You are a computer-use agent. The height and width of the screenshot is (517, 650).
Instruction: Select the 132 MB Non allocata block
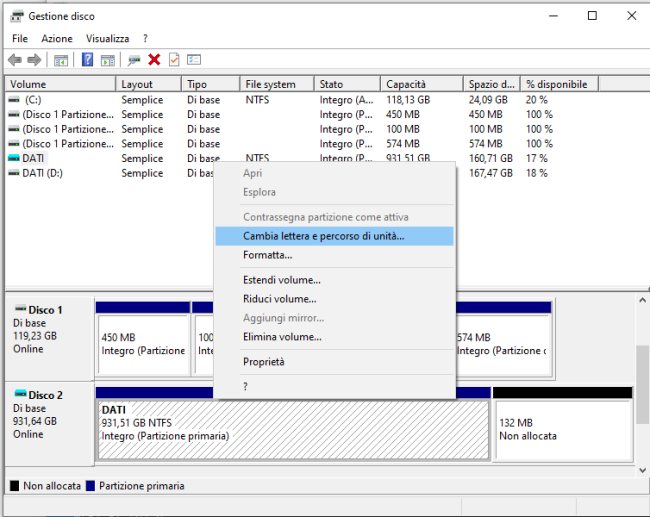[x=563, y=424]
